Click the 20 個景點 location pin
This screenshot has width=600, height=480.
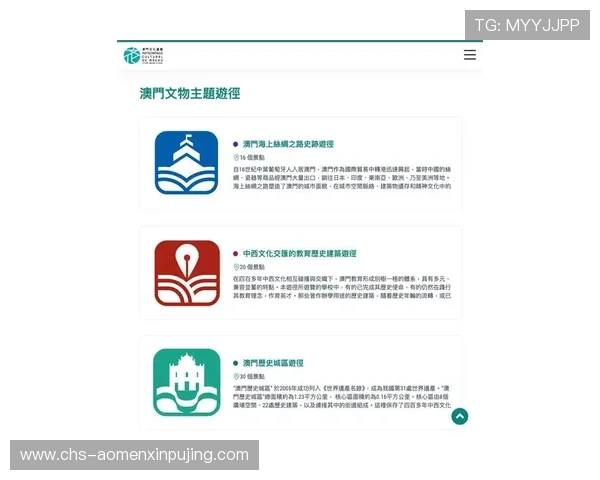236,267
